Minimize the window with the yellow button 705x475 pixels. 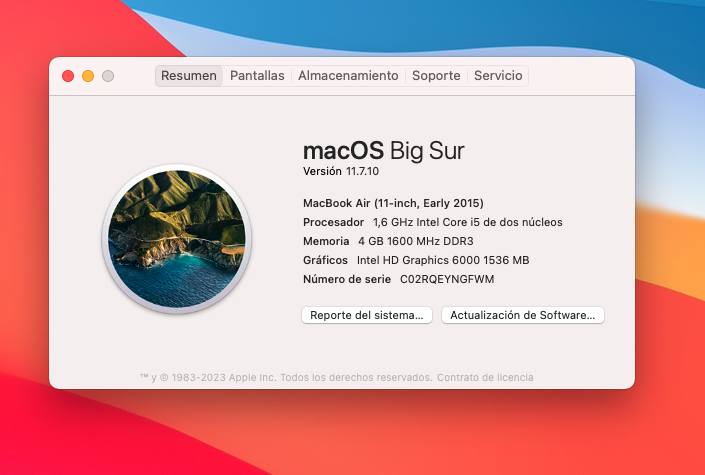point(88,76)
